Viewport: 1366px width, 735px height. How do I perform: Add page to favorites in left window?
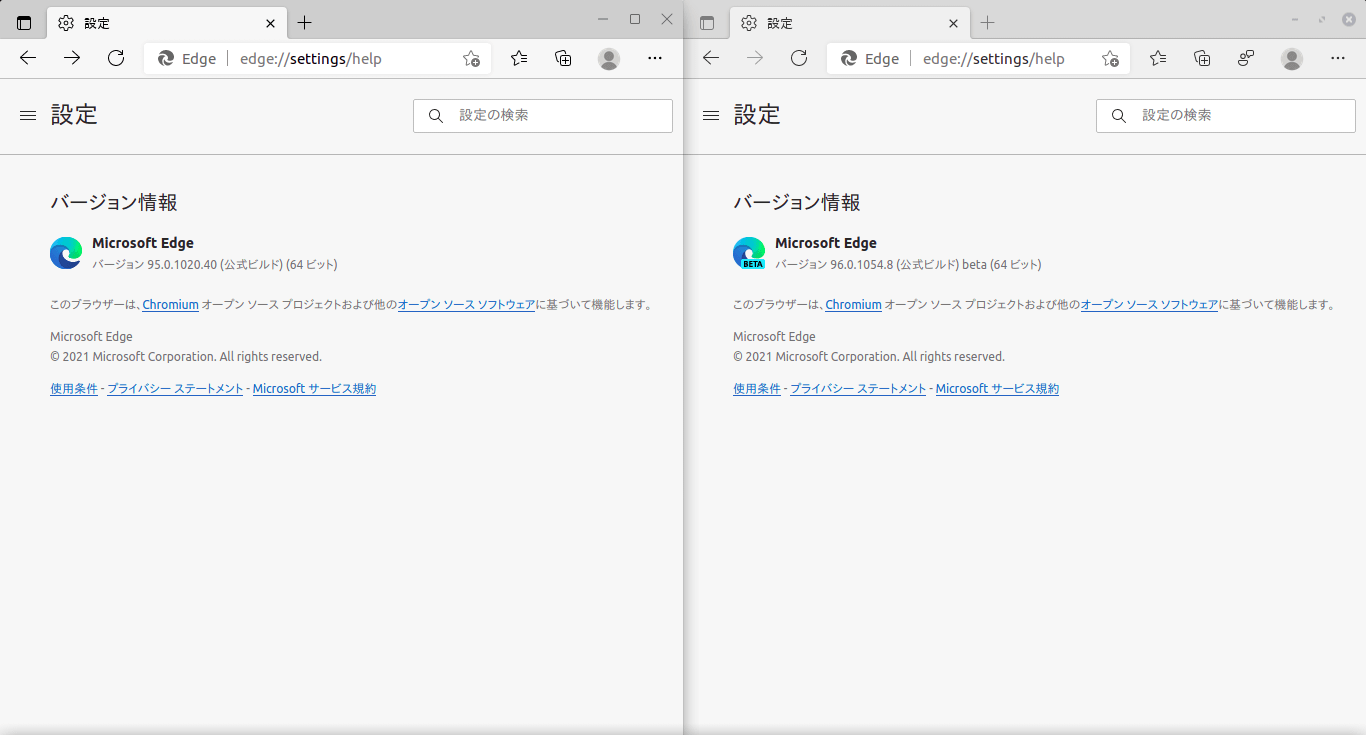(471, 59)
